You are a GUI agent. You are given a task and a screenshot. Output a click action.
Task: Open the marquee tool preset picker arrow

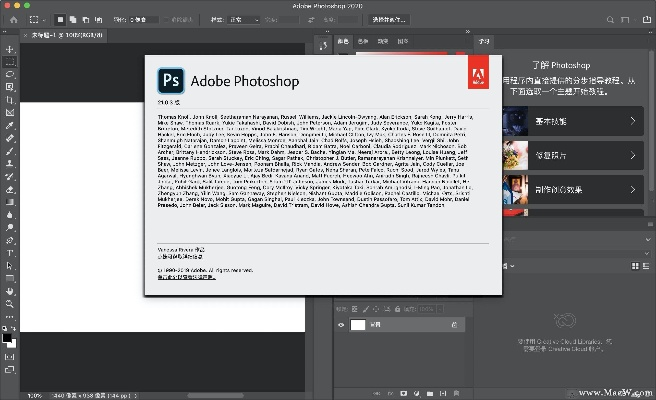(x=44, y=18)
